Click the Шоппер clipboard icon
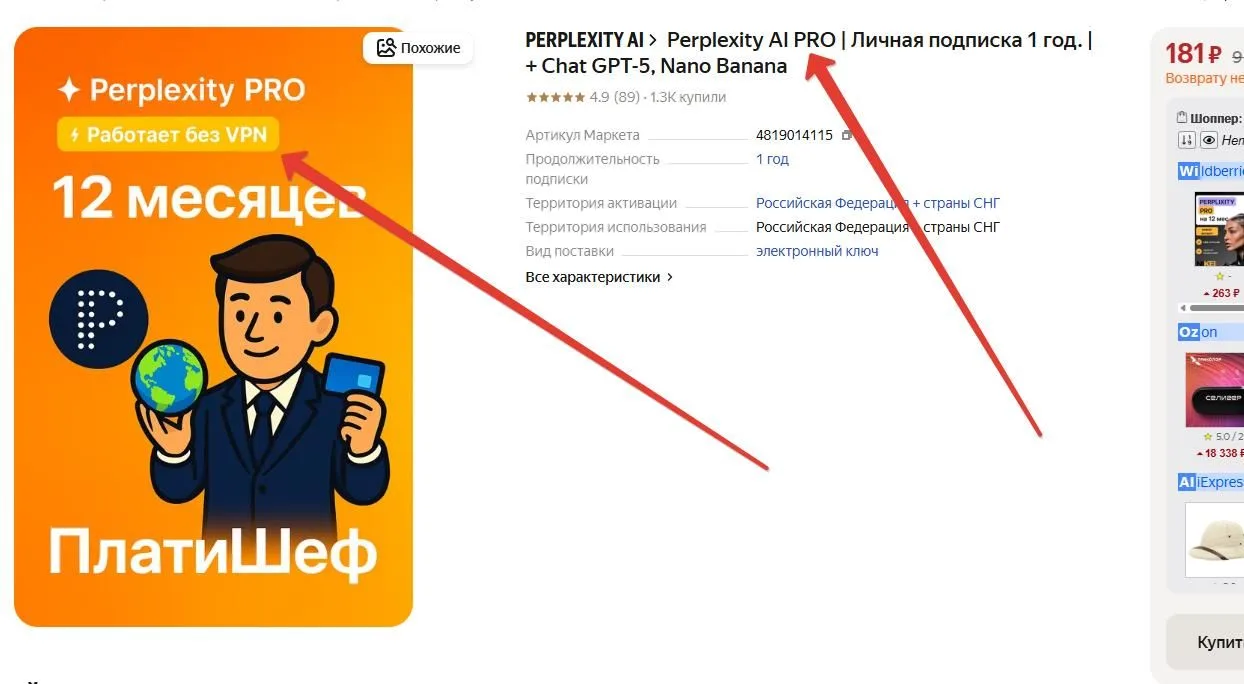This screenshot has height=684, width=1244. pyautogui.click(x=1182, y=118)
